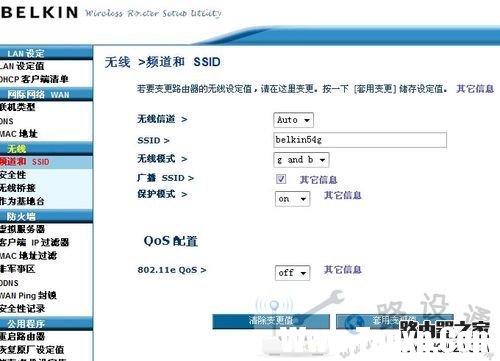This screenshot has width=500, height=361.
Task: Open 恢复原厂设定值 sidebar item
Action: click(32, 350)
